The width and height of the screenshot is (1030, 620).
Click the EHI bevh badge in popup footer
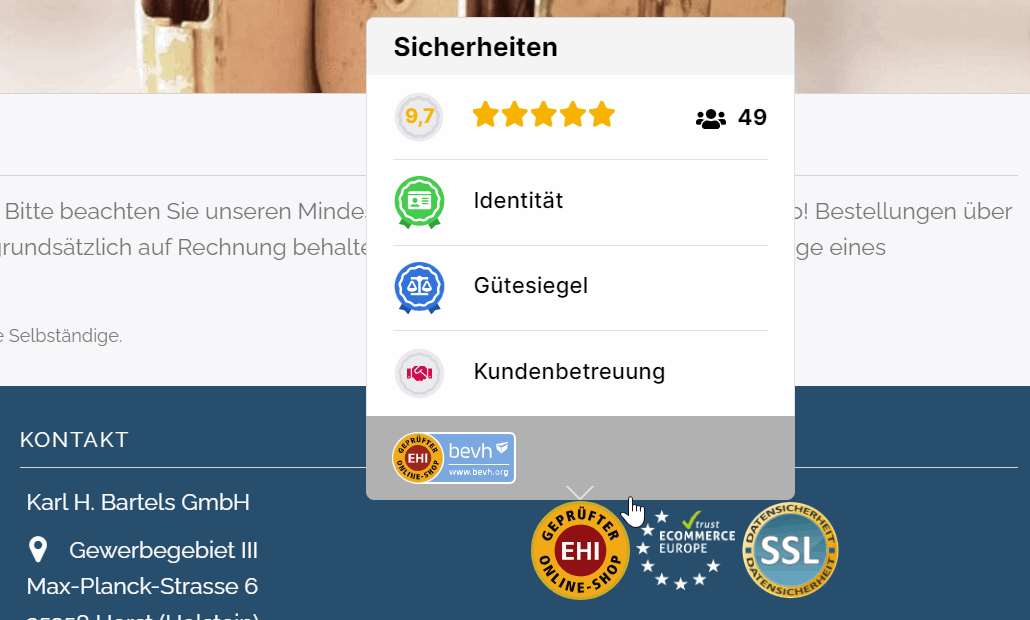click(454, 458)
